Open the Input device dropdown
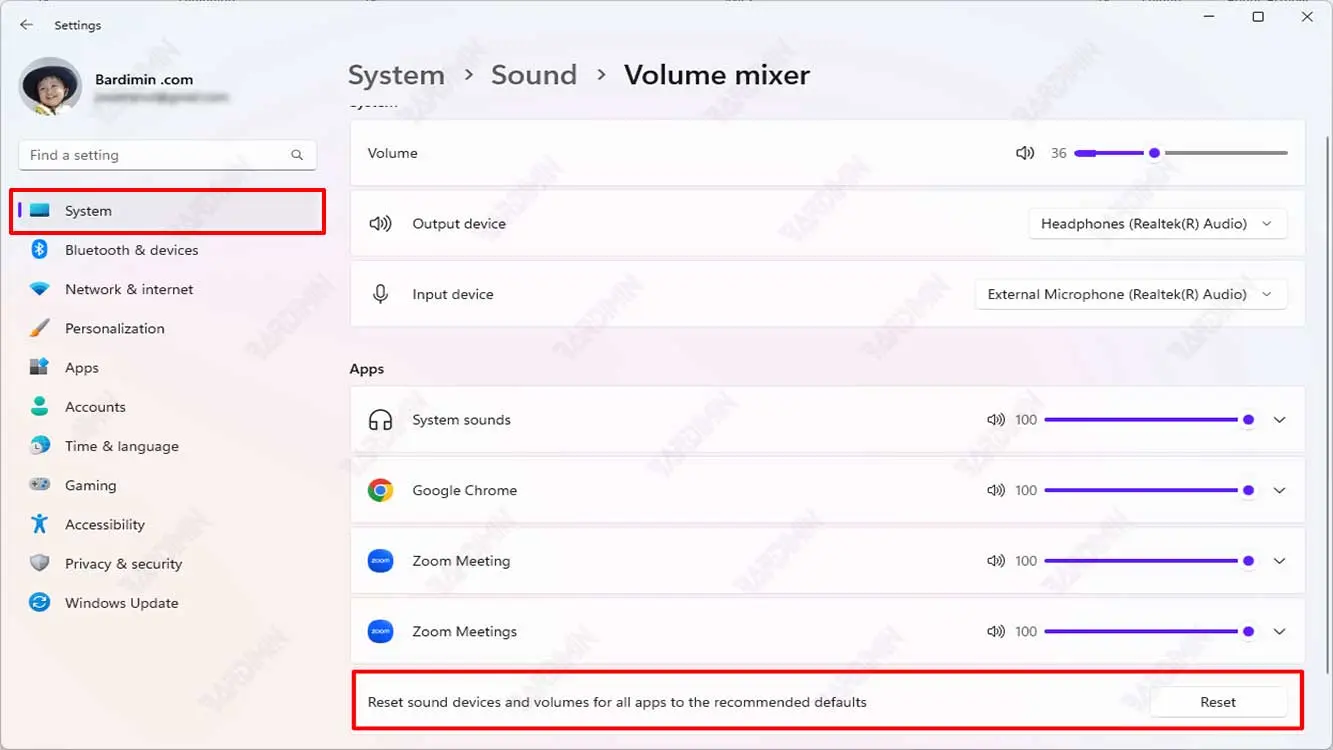The image size is (1333, 750). [1130, 294]
